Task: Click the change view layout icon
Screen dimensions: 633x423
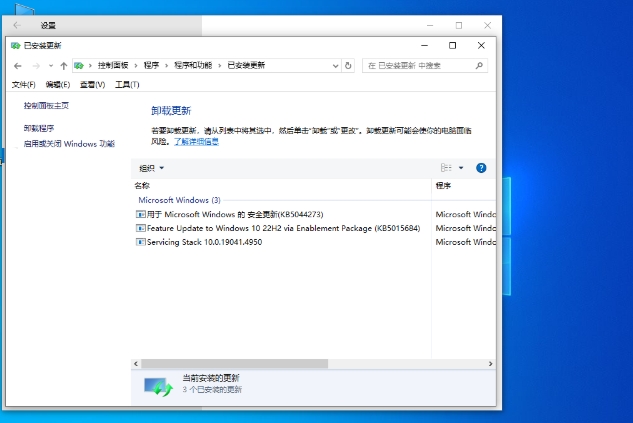Action: (446, 168)
